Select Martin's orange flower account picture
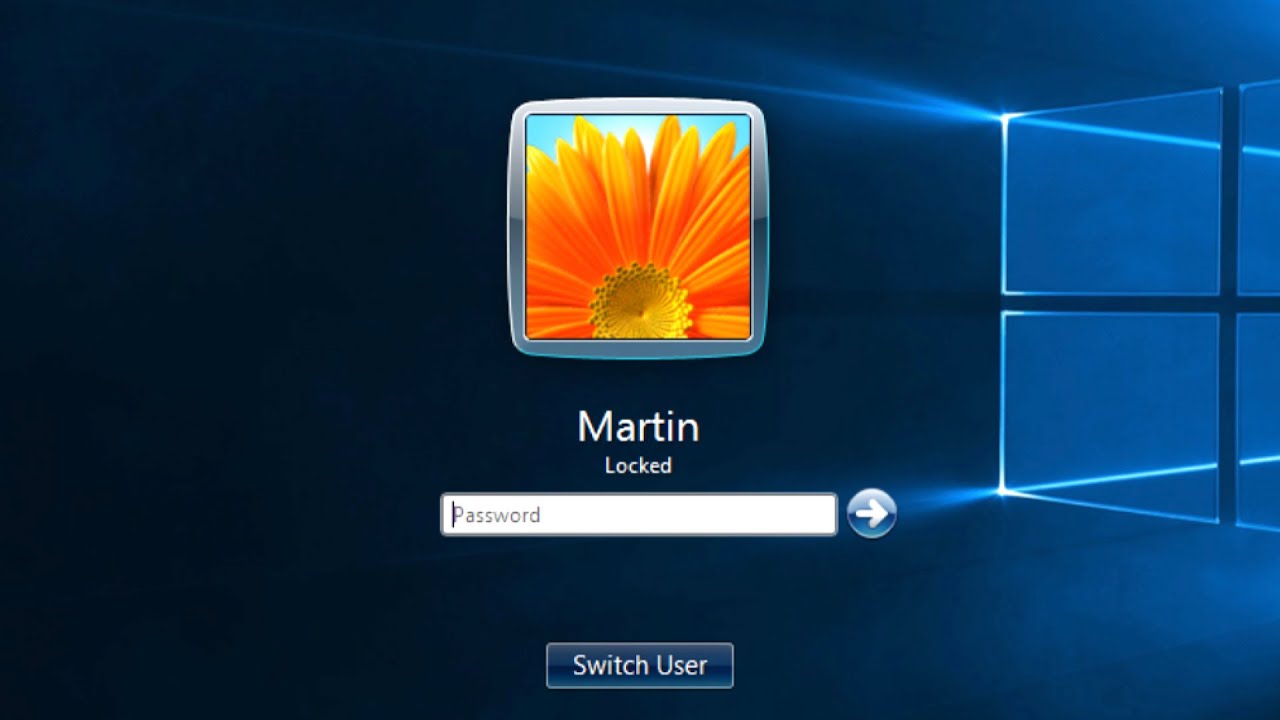Viewport: 1280px width, 720px height. click(x=638, y=227)
